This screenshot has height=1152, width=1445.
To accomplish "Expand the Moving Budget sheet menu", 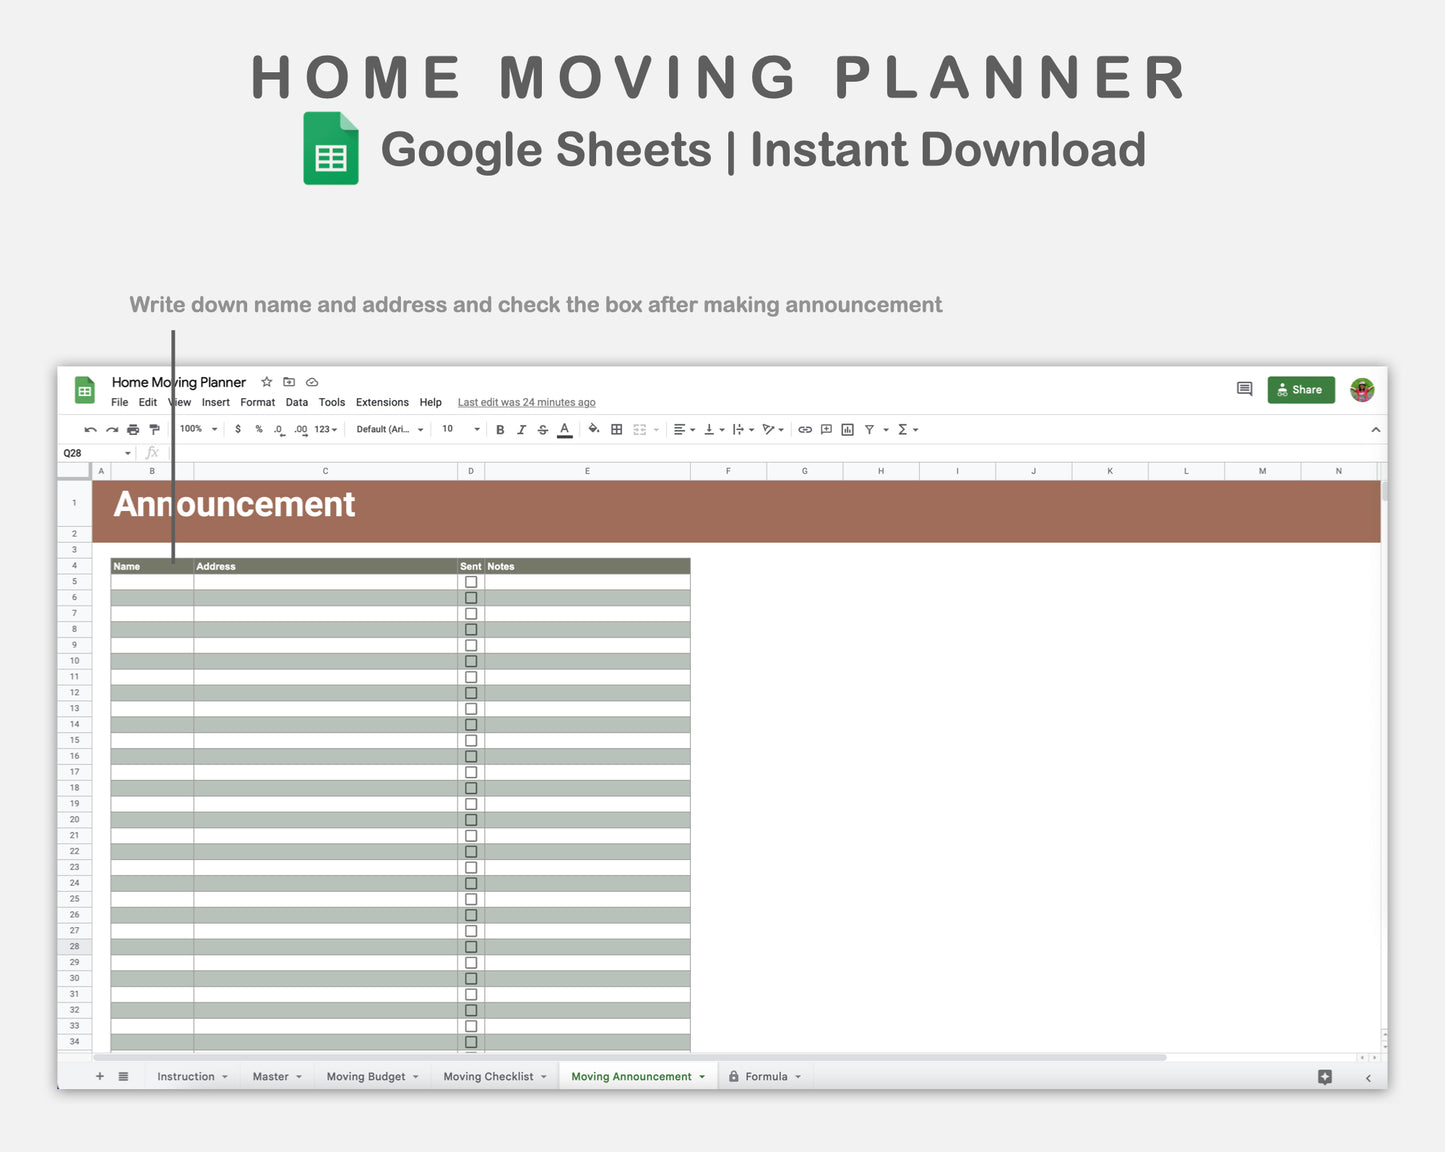I will coord(417,1076).
